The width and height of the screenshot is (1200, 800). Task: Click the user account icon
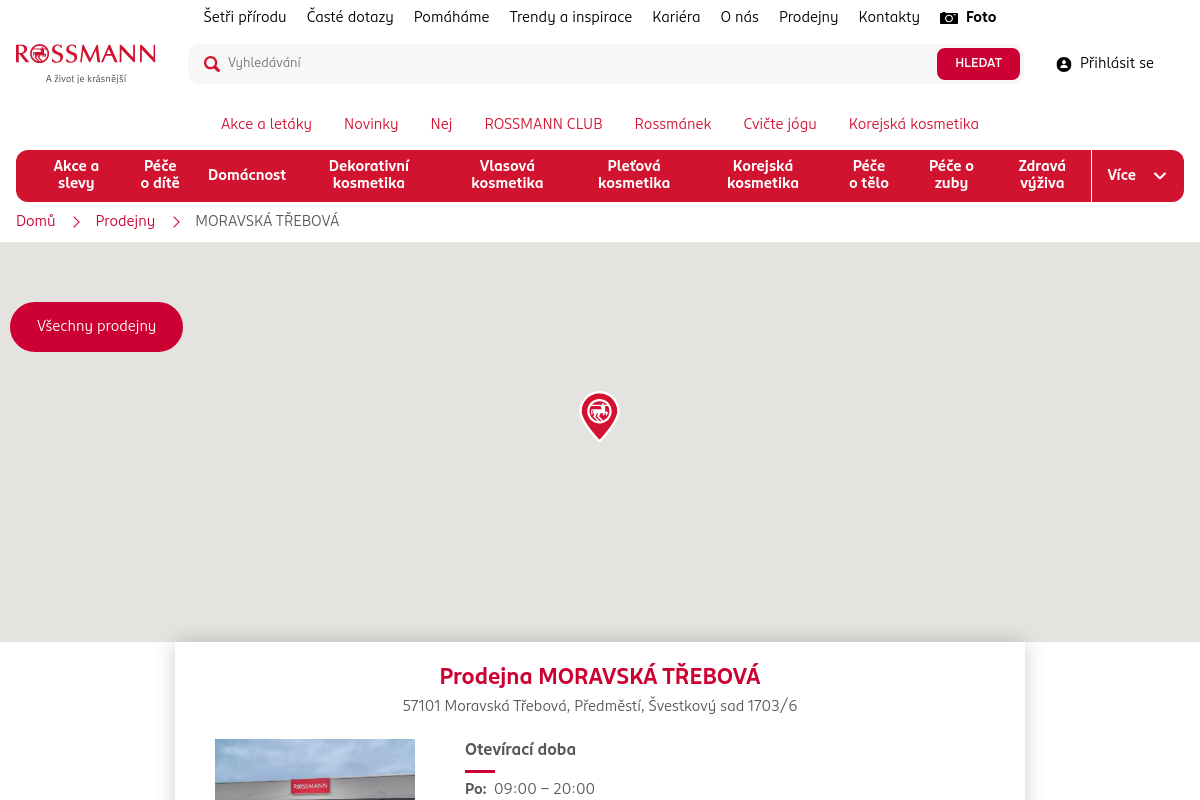click(x=1064, y=64)
